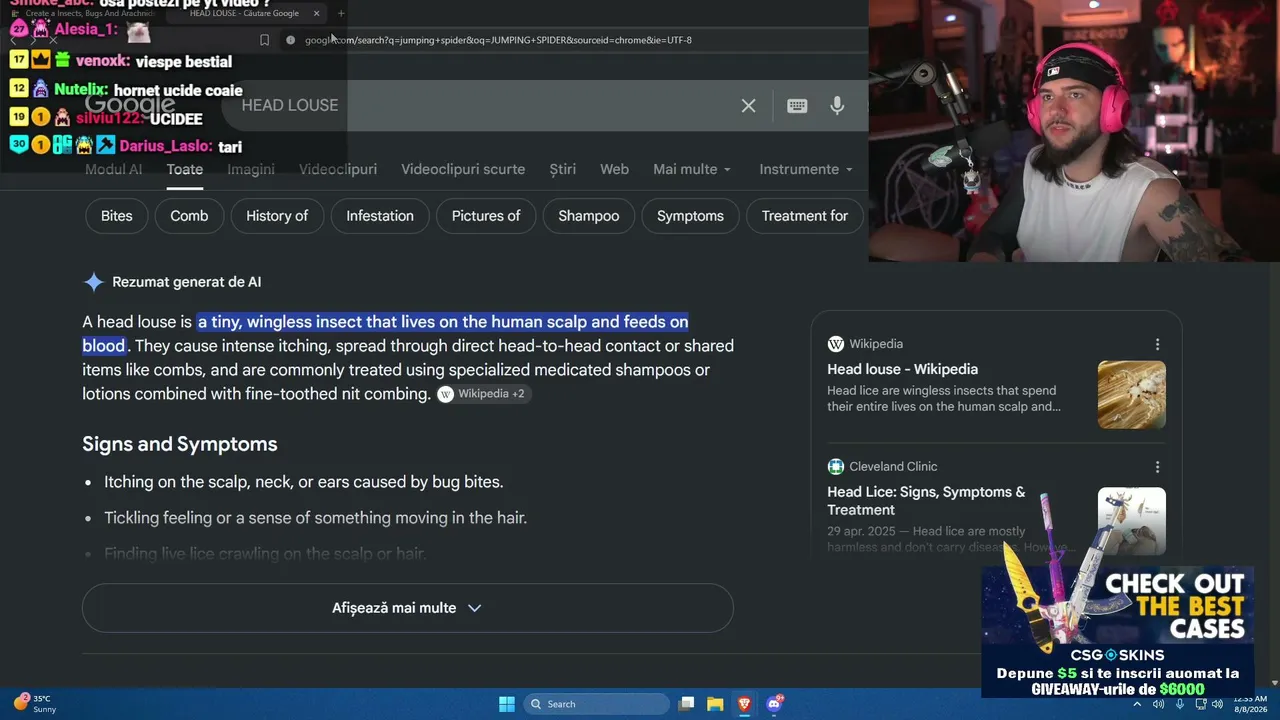
Task: Show hidden system tray icons
Action: [1136, 704]
